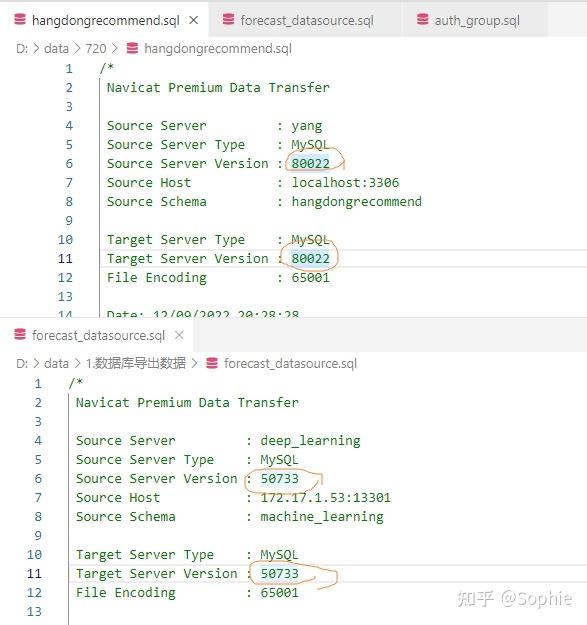Click the auth_group.sql tab database icon

point(422,19)
